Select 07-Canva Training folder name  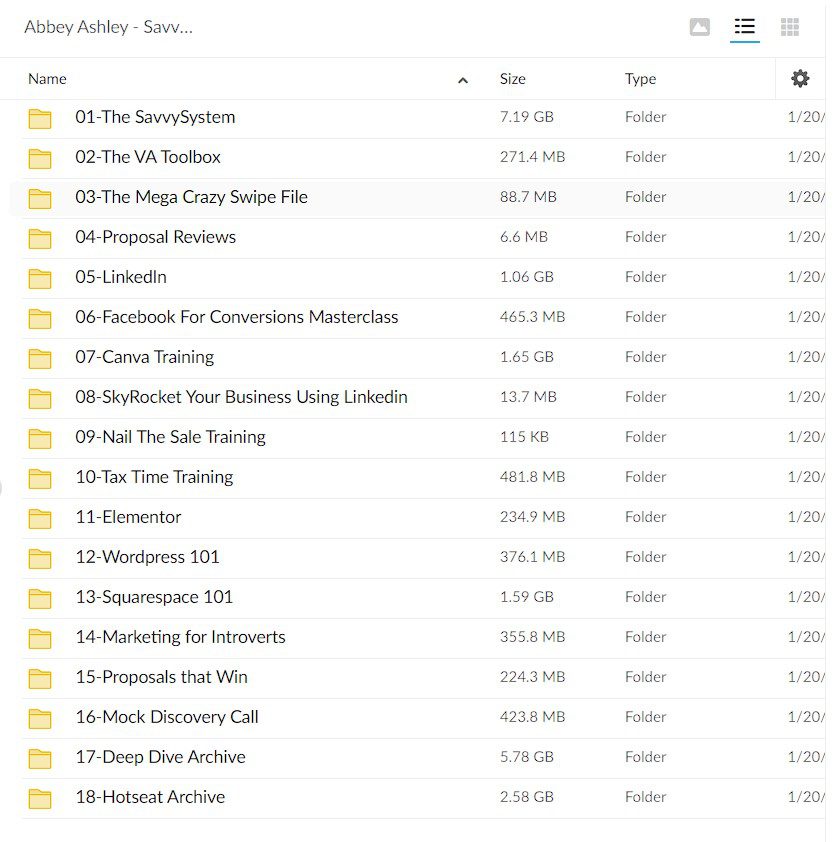click(144, 357)
